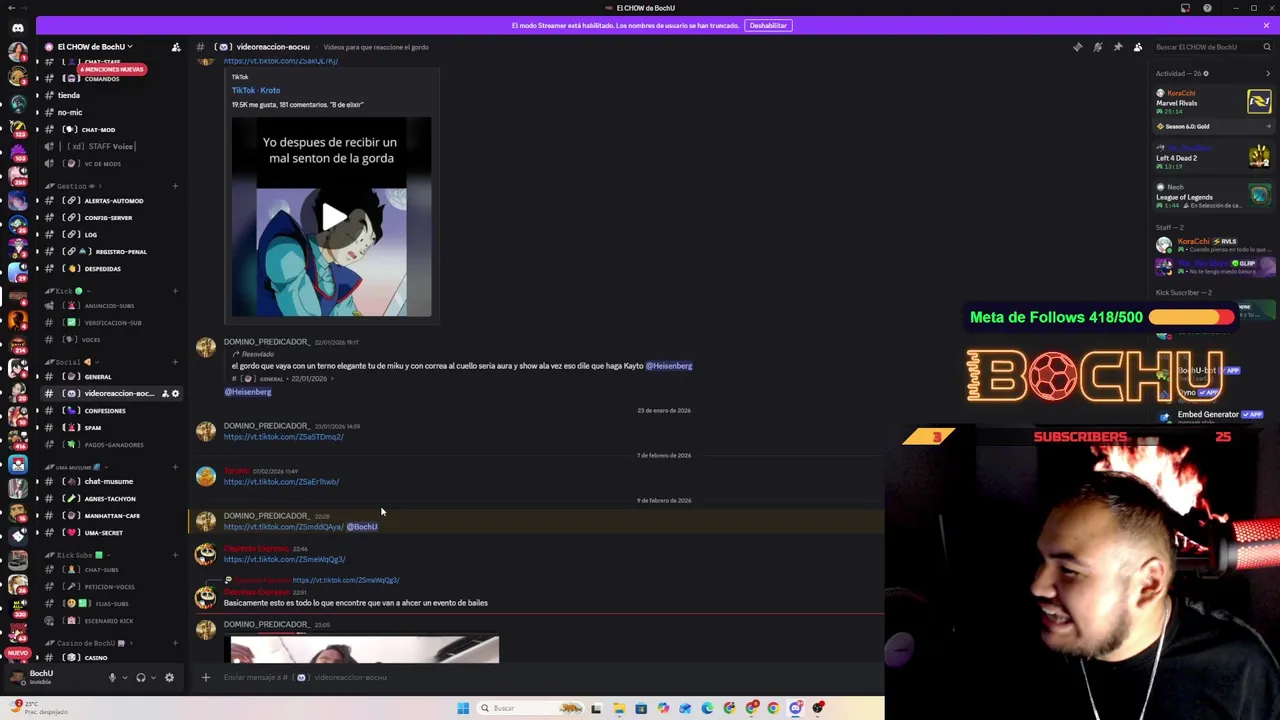Open notification settings bell in header
Image resolution: width=1280 pixels, height=720 pixels.
[x=1097, y=47]
